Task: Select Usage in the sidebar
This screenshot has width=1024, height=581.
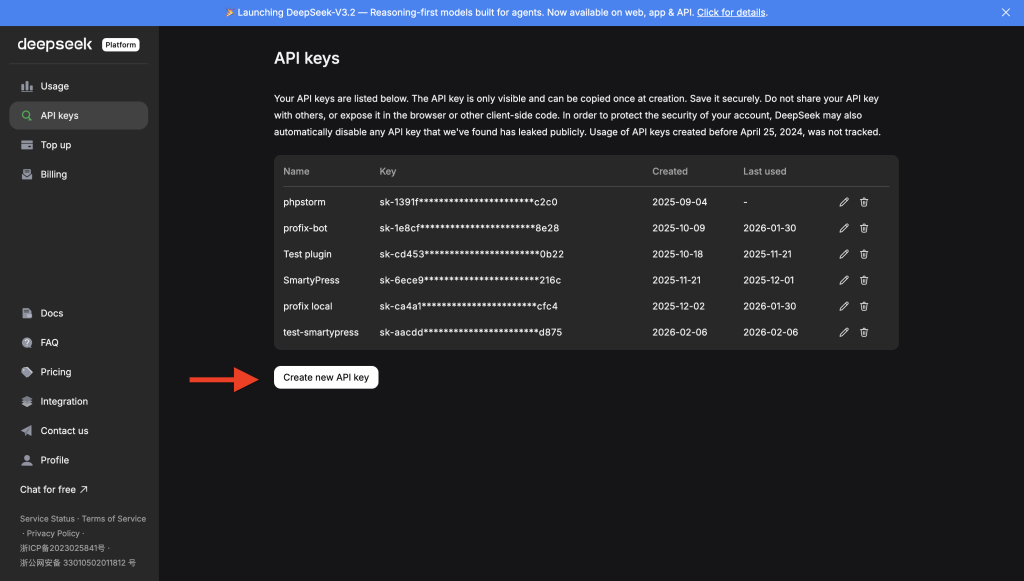Action: pos(54,86)
